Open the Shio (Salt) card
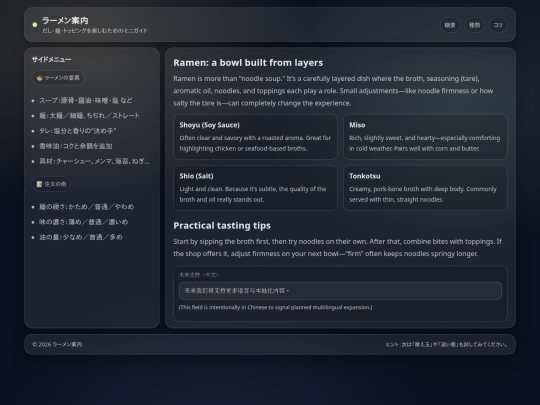 (x=256, y=188)
